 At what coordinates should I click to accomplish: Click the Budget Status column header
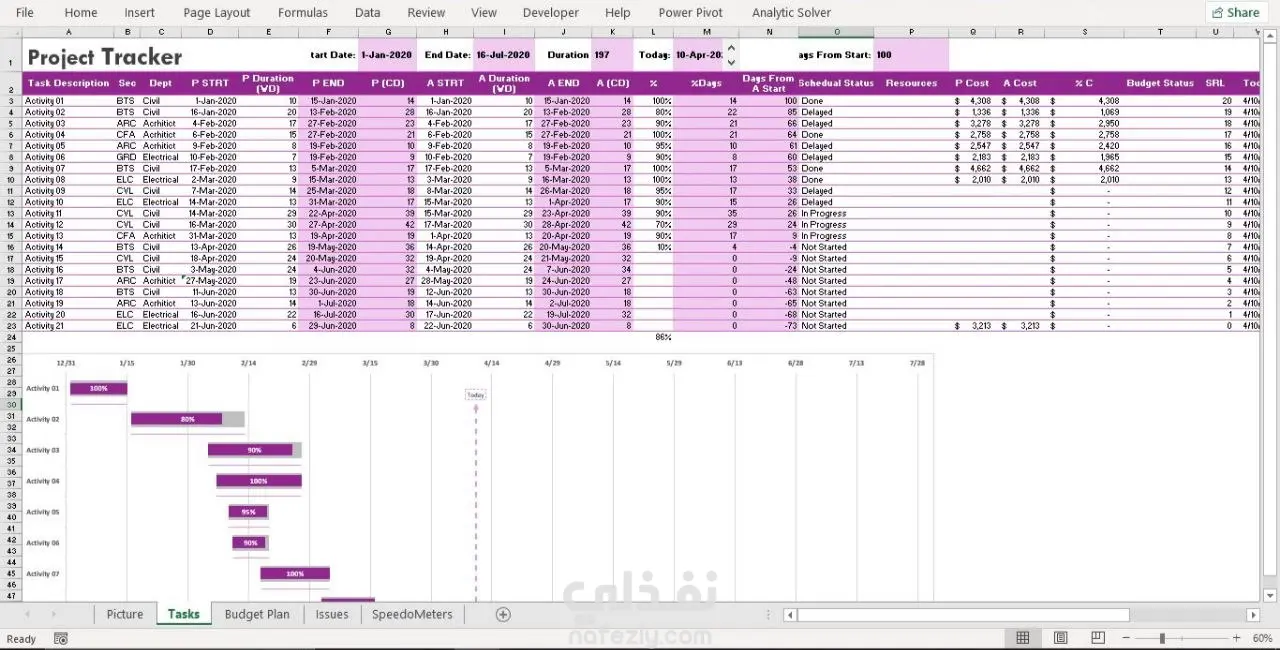1160,83
